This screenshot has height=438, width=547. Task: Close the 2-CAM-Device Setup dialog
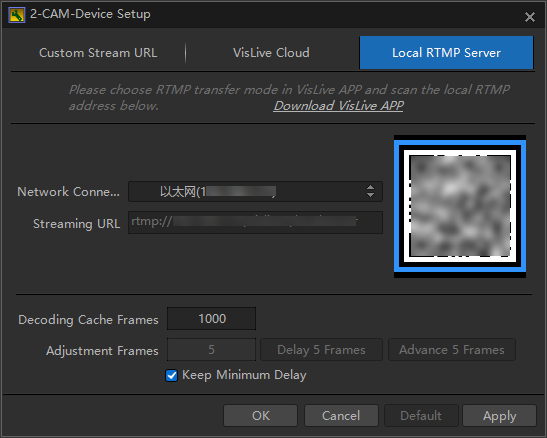(530, 17)
